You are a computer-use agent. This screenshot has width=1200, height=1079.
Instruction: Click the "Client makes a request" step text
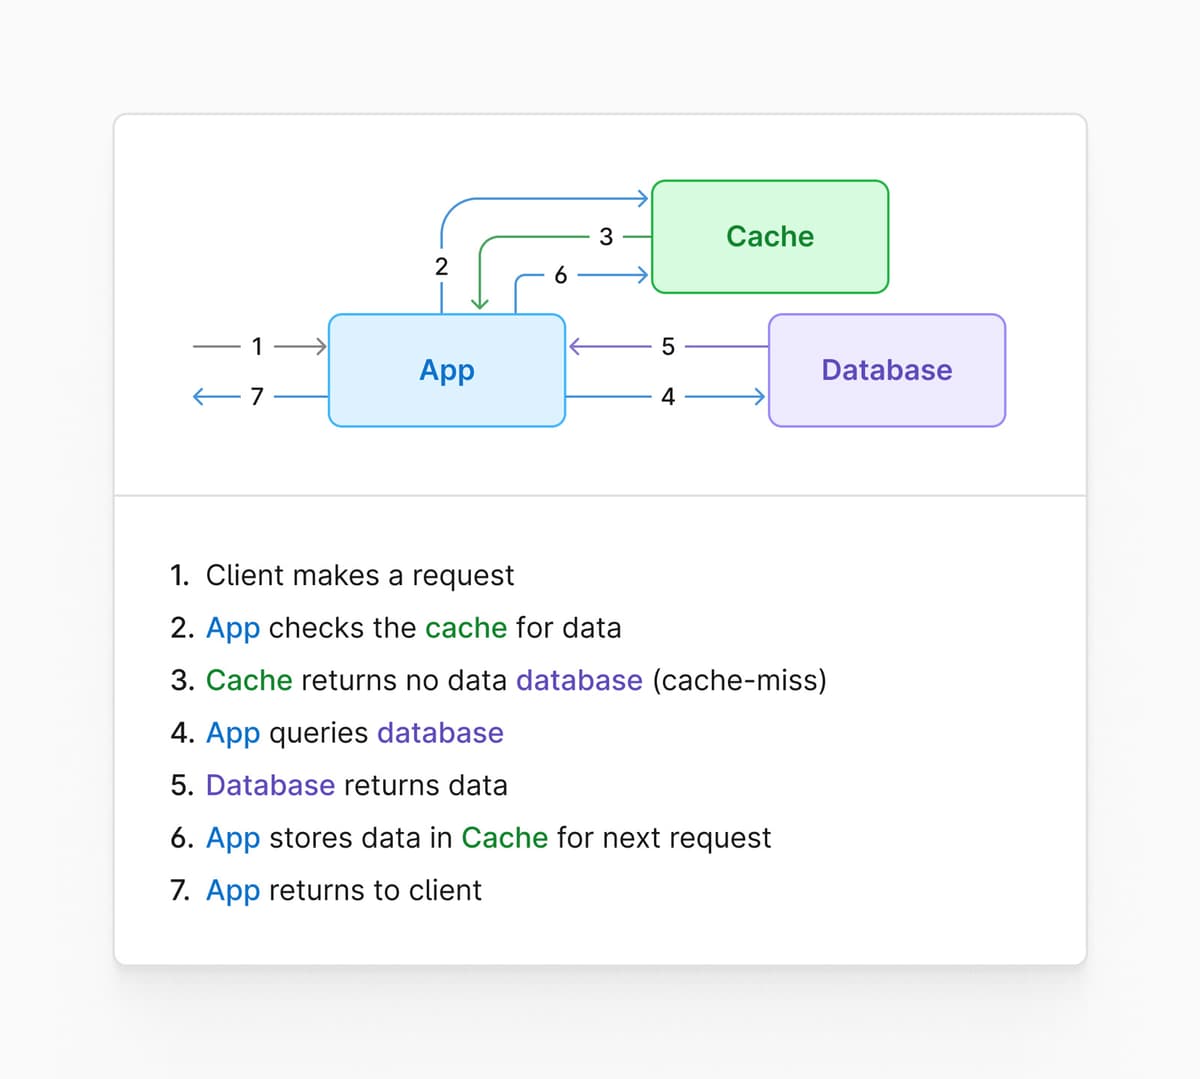point(359,575)
